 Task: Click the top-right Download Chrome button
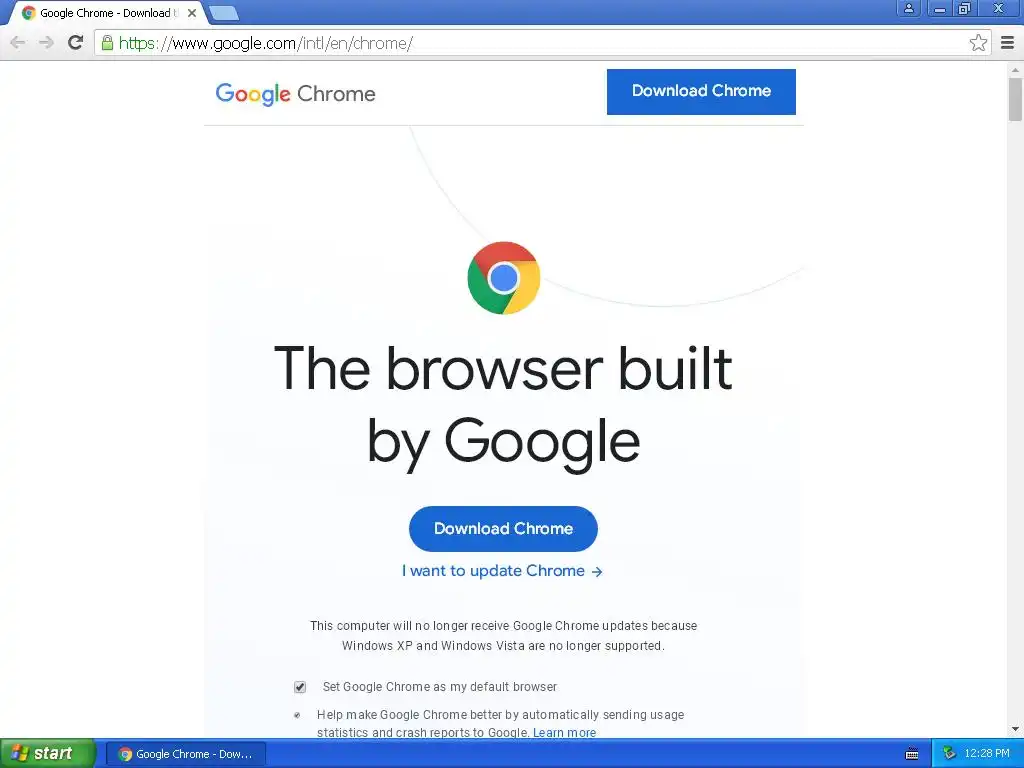tap(701, 91)
